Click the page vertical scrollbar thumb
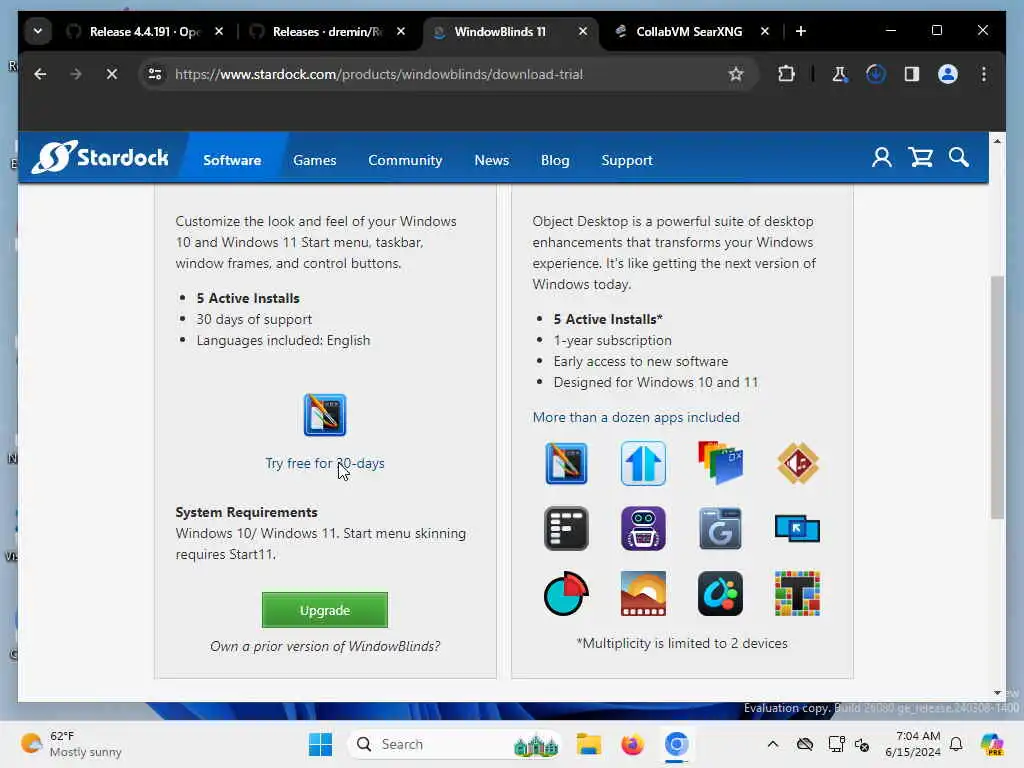Viewport: 1024px width, 768px height. [997, 397]
